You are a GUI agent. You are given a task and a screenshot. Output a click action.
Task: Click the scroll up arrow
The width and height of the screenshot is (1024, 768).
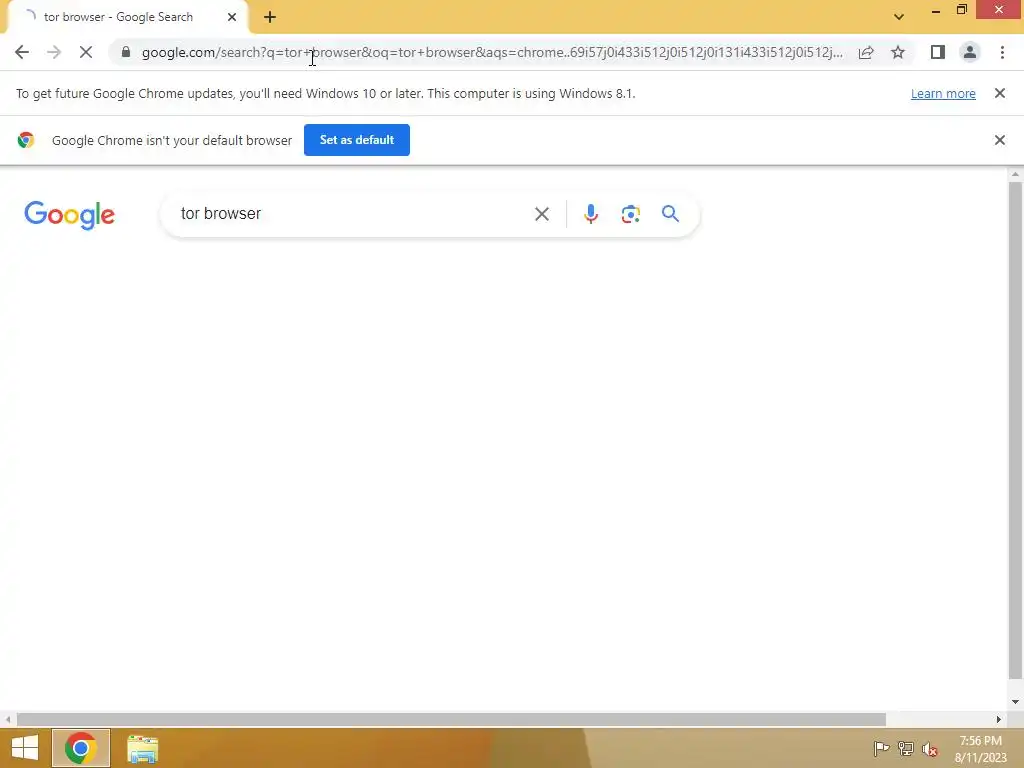click(1015, 174)
